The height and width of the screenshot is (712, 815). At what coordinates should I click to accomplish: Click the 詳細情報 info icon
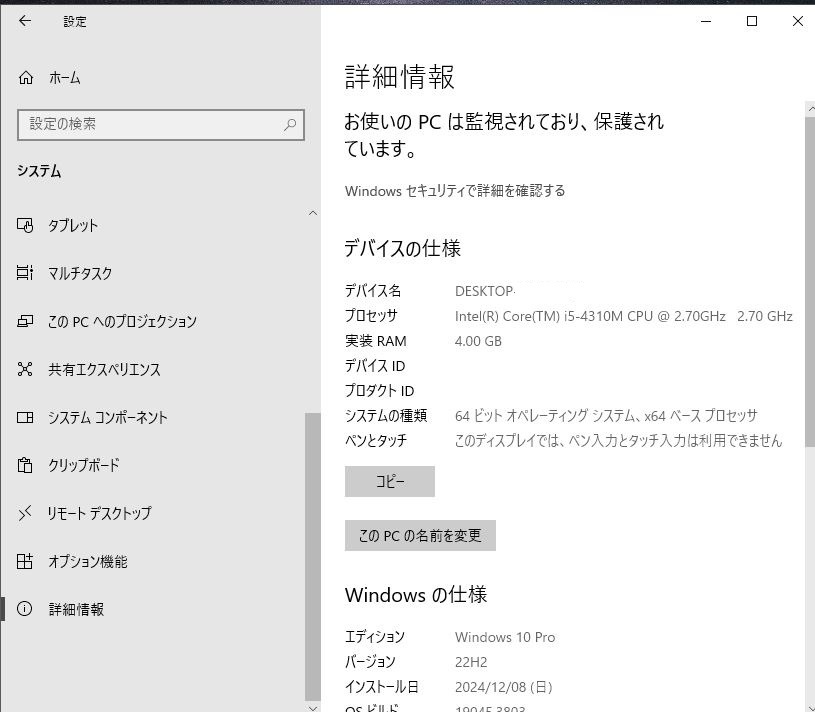25,609
